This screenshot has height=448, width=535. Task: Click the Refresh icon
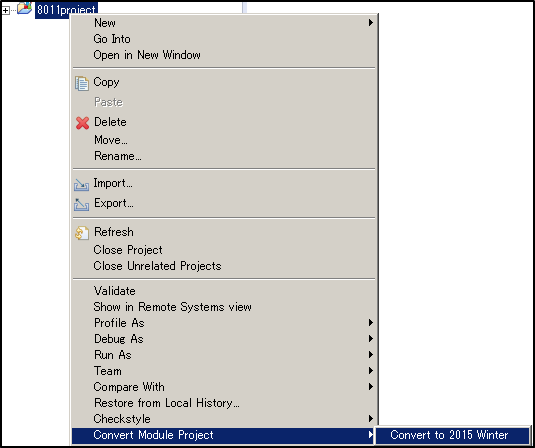coord(82,233)
